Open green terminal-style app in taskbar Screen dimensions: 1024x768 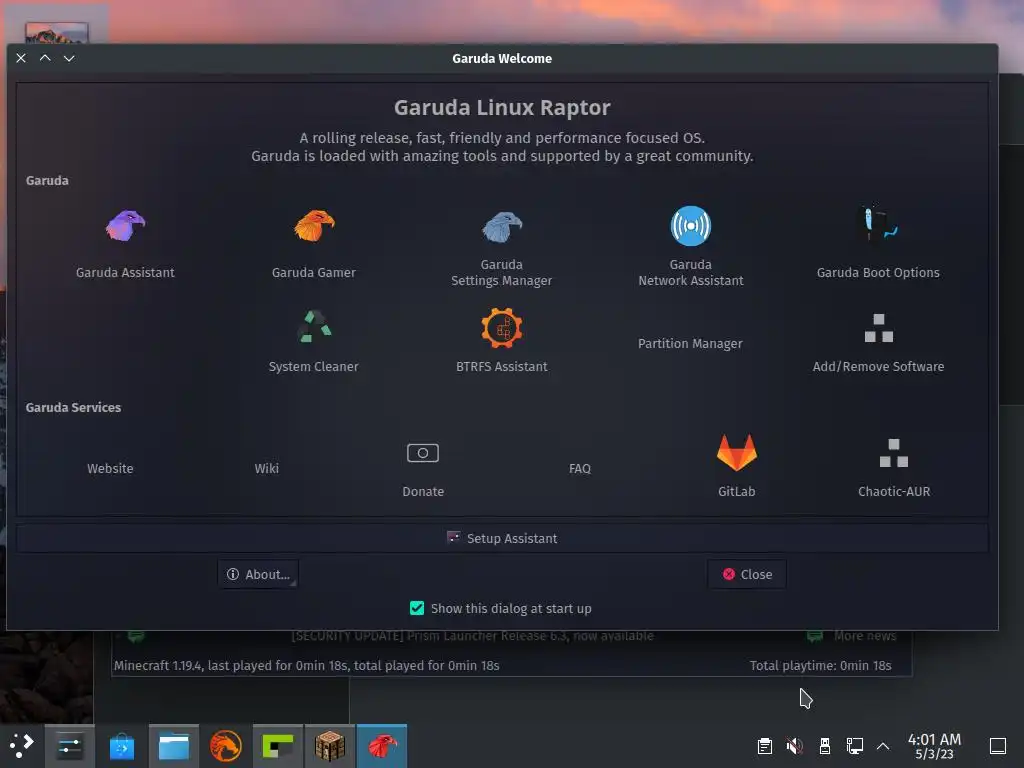pyautogui.click(x=278, y=746)
